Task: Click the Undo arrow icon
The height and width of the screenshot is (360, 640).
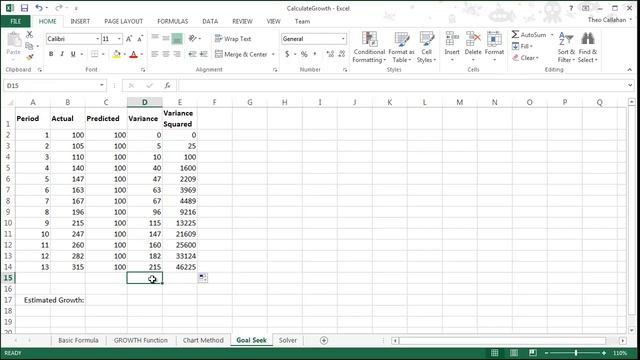Action: point(39,8)
